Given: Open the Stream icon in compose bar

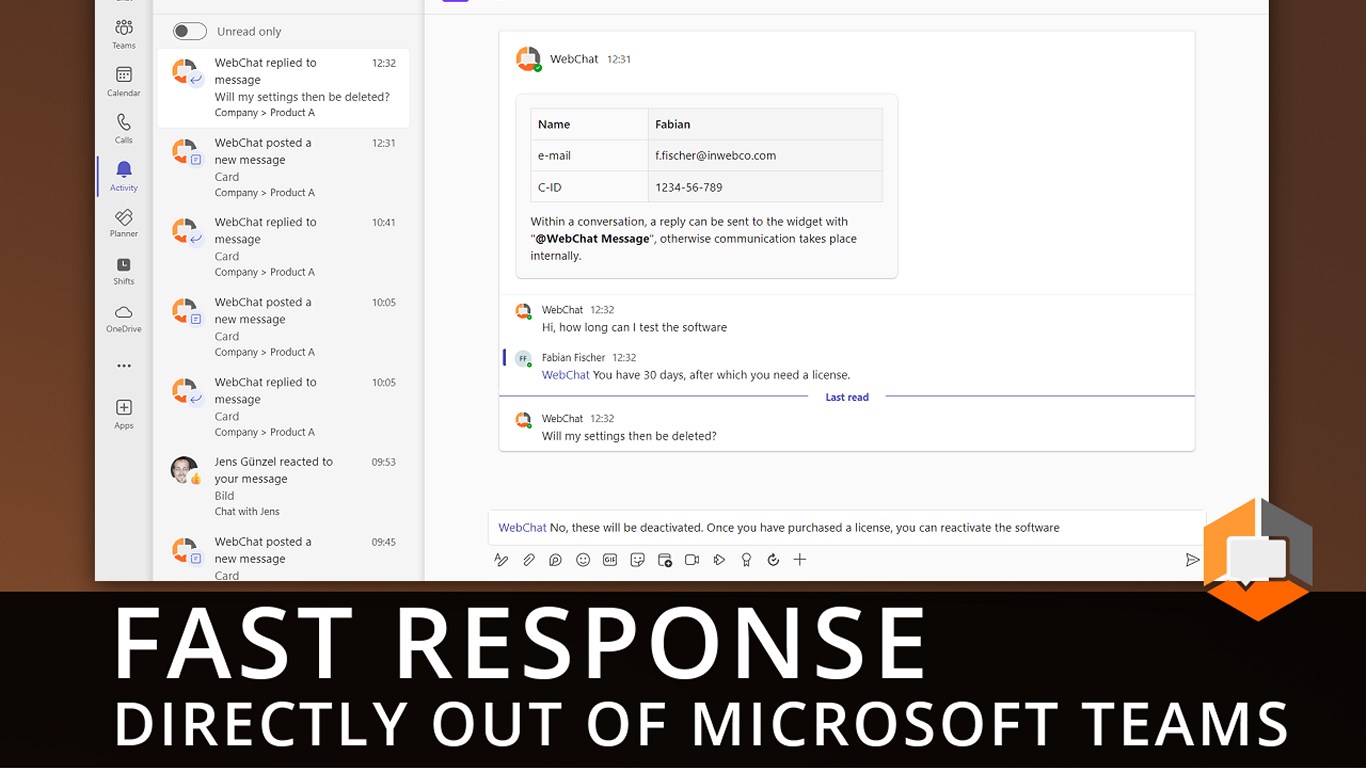Looking at the screenshot, I should 719,560.
